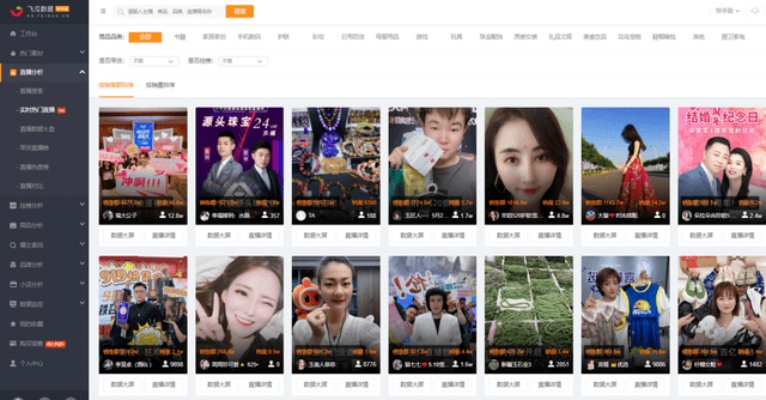Click 数据大屏 under the red dress card
The height and width of the screenshot is (400, 766).
point(605,235)
